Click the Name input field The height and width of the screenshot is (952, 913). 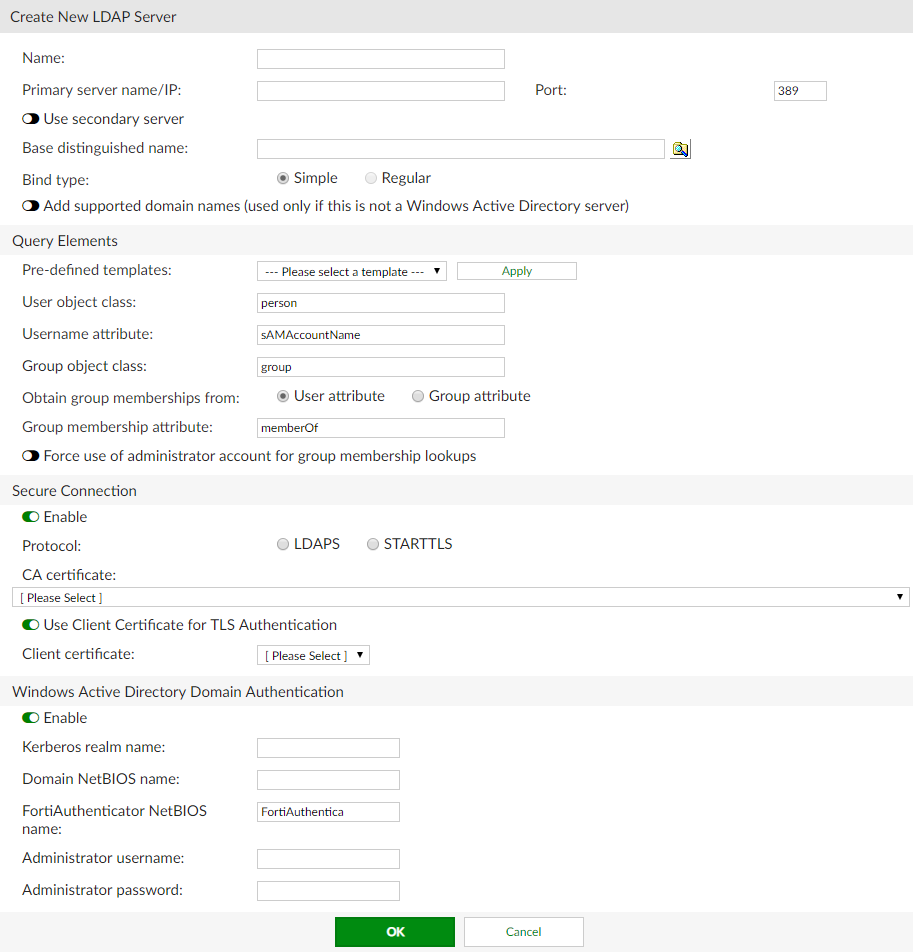[x=380, y=58]
